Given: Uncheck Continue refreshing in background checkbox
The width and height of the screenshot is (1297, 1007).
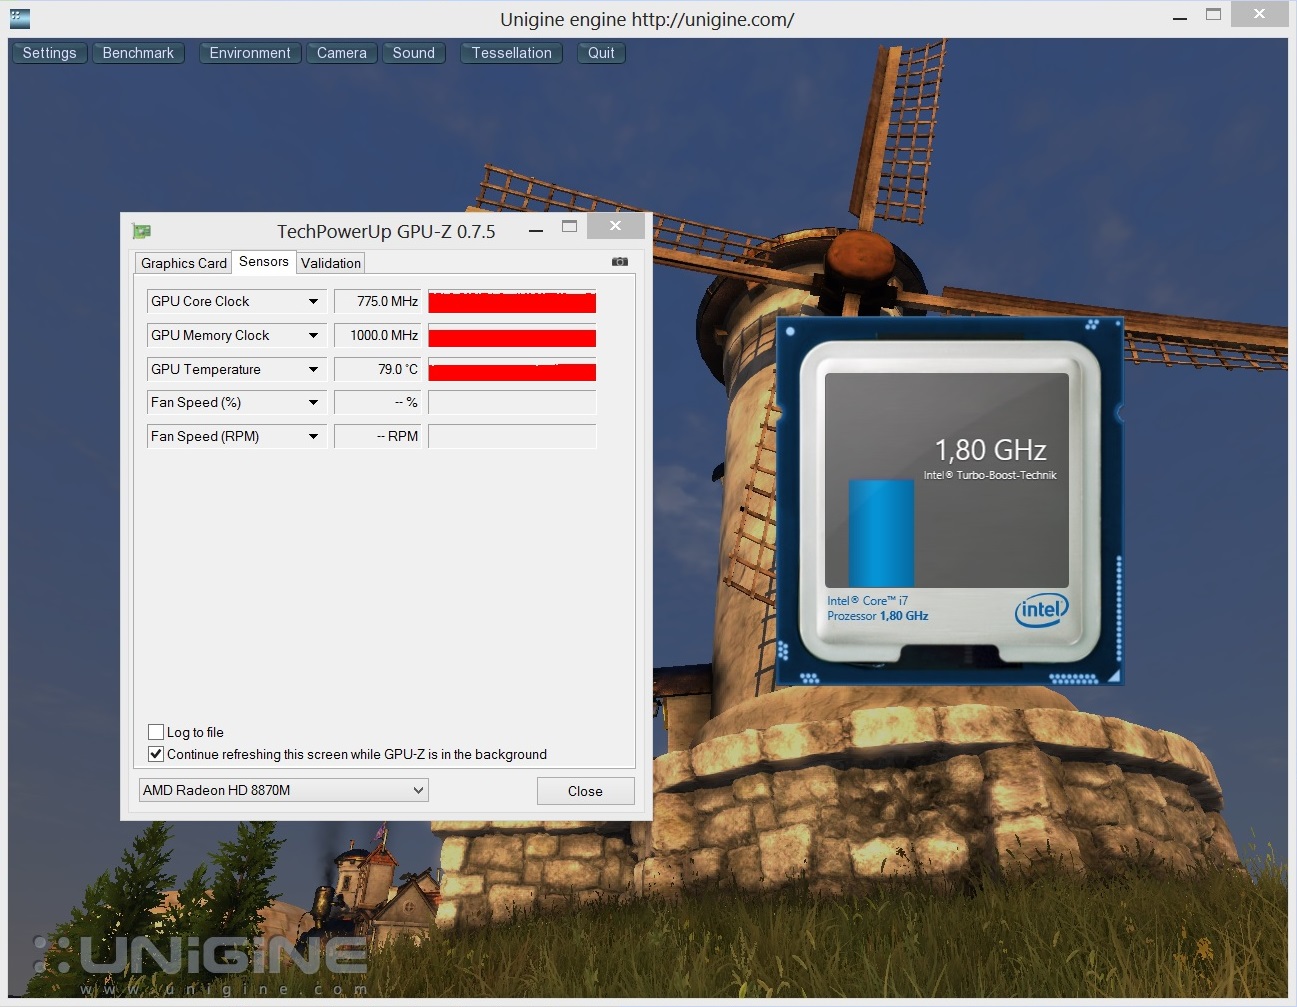Looking at the screenshot, I should click(156, 754).
